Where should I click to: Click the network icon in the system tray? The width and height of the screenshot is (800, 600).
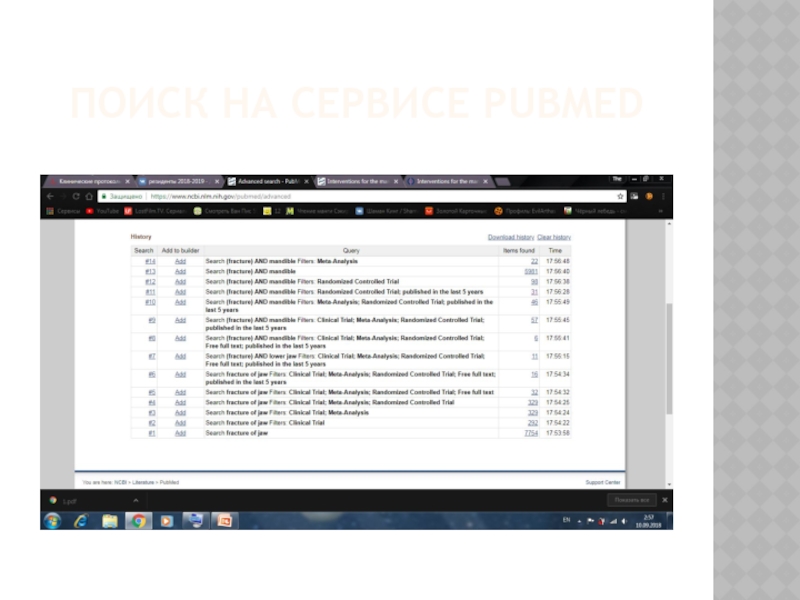pyautogui.click(x=613, y=521)
